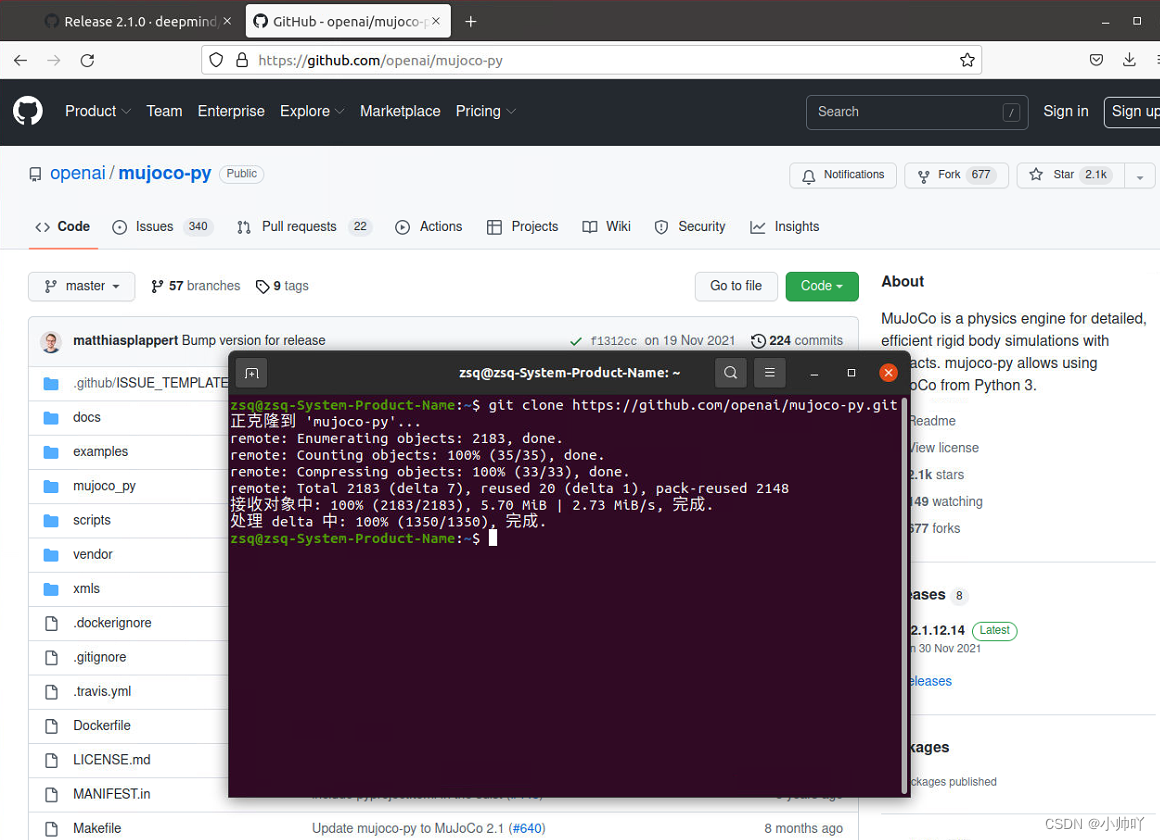Image resolution: width=1160 pixels, height=840 pixels.
Task: Open the .gitignore file
Action: pos(100,657)
